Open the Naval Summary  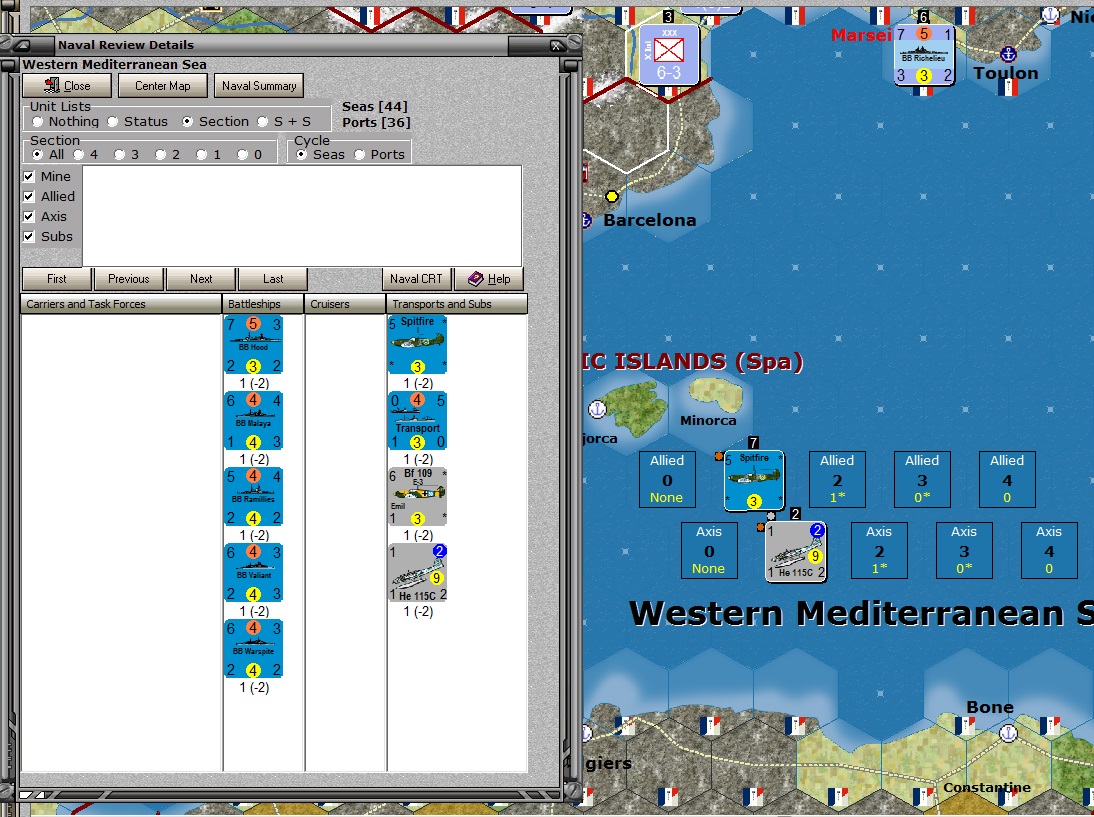259,86
